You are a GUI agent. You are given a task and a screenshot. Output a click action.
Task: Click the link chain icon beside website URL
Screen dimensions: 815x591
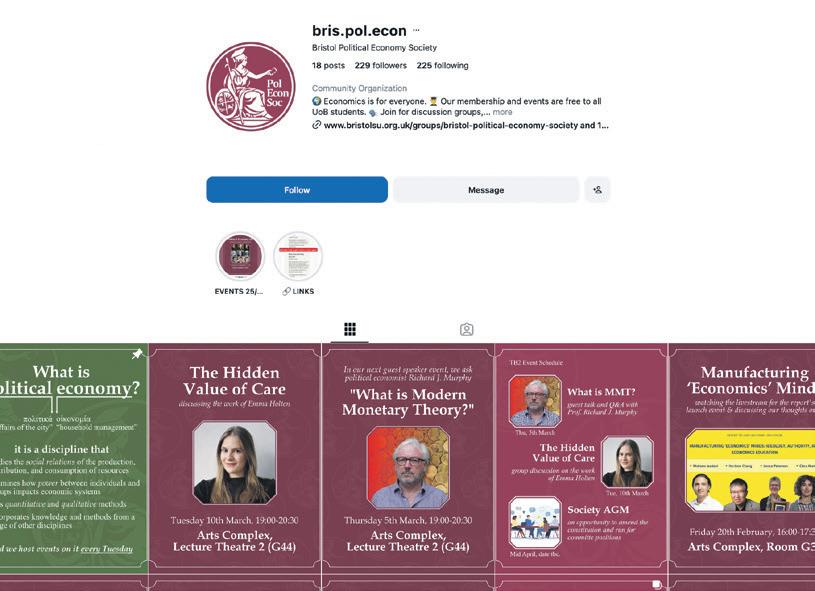click(316, 125)
